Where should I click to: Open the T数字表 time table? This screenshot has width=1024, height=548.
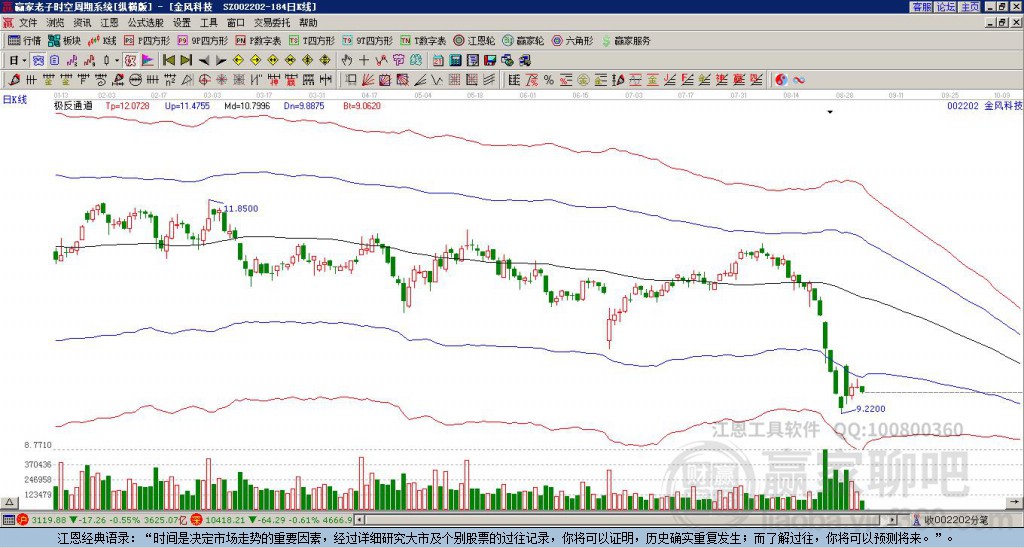[423, 40]
